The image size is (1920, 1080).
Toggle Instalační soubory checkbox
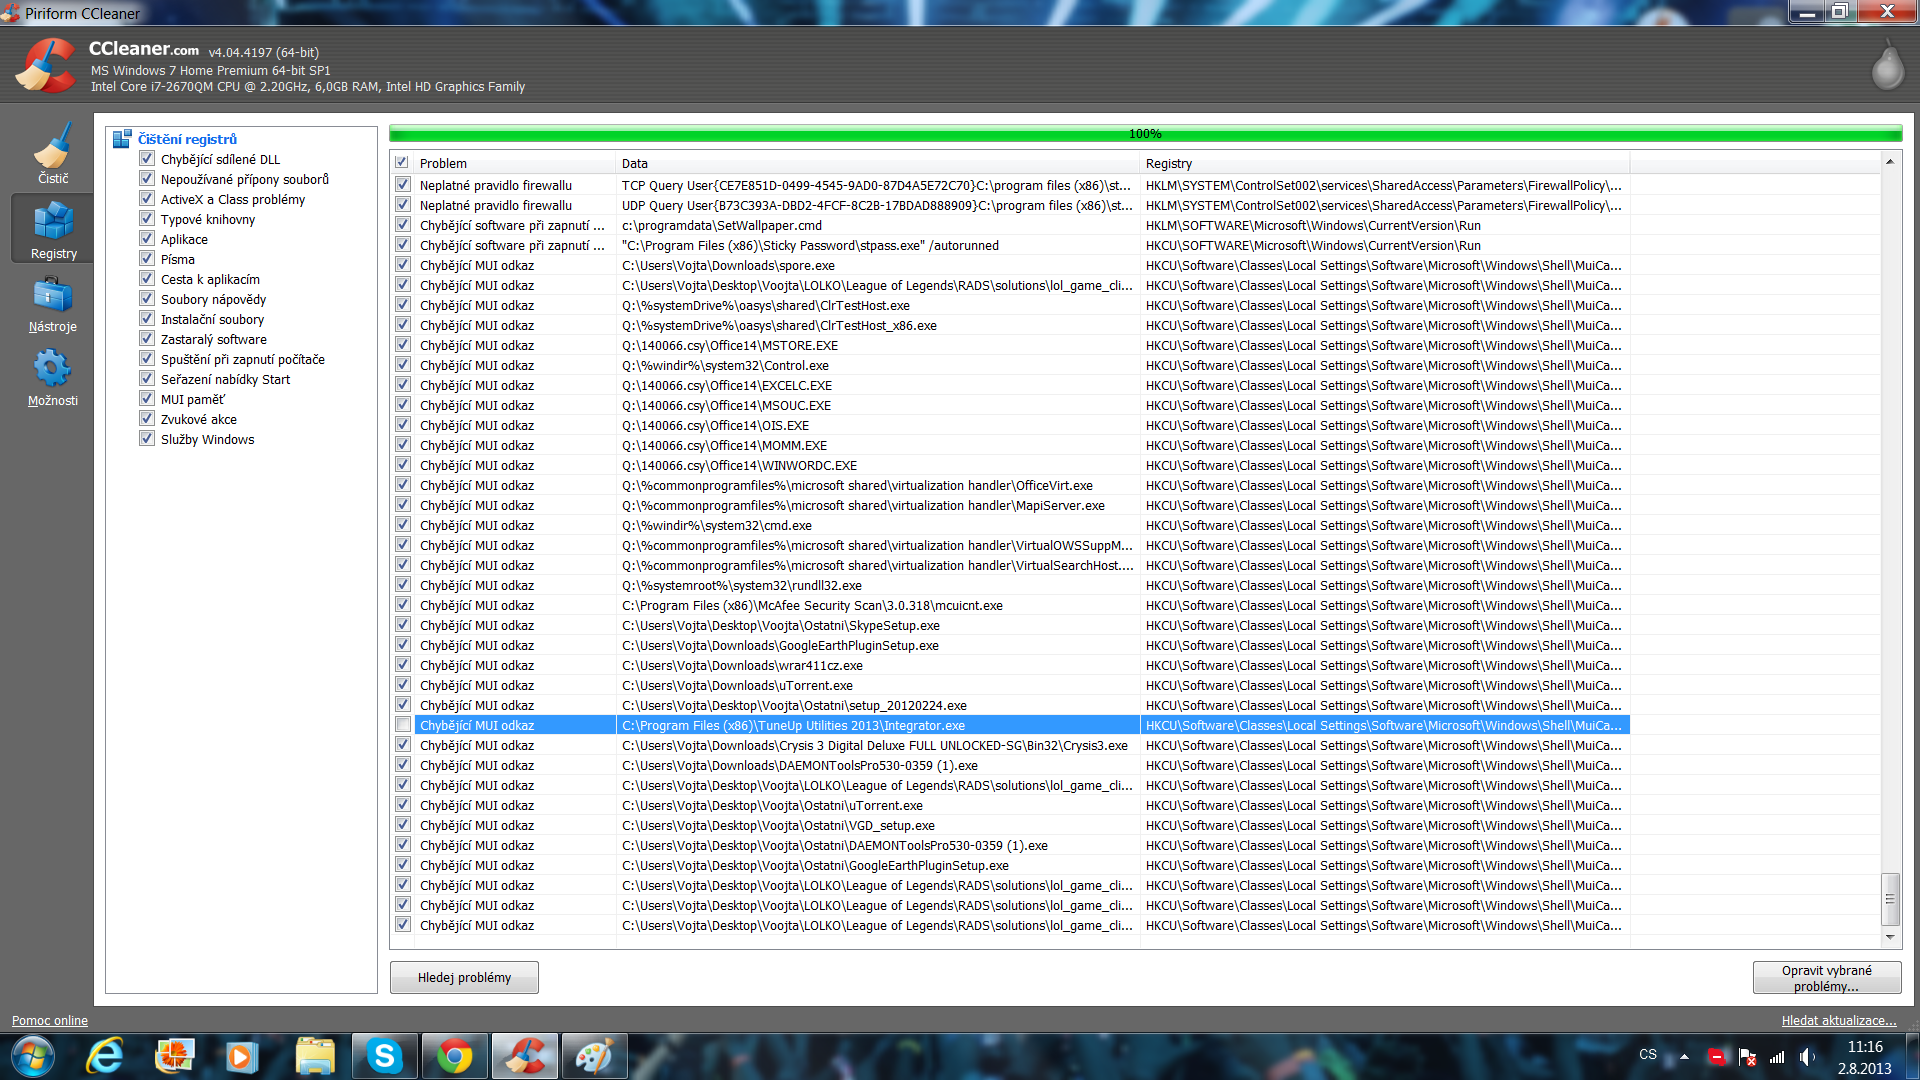click(x=147, y=319)
